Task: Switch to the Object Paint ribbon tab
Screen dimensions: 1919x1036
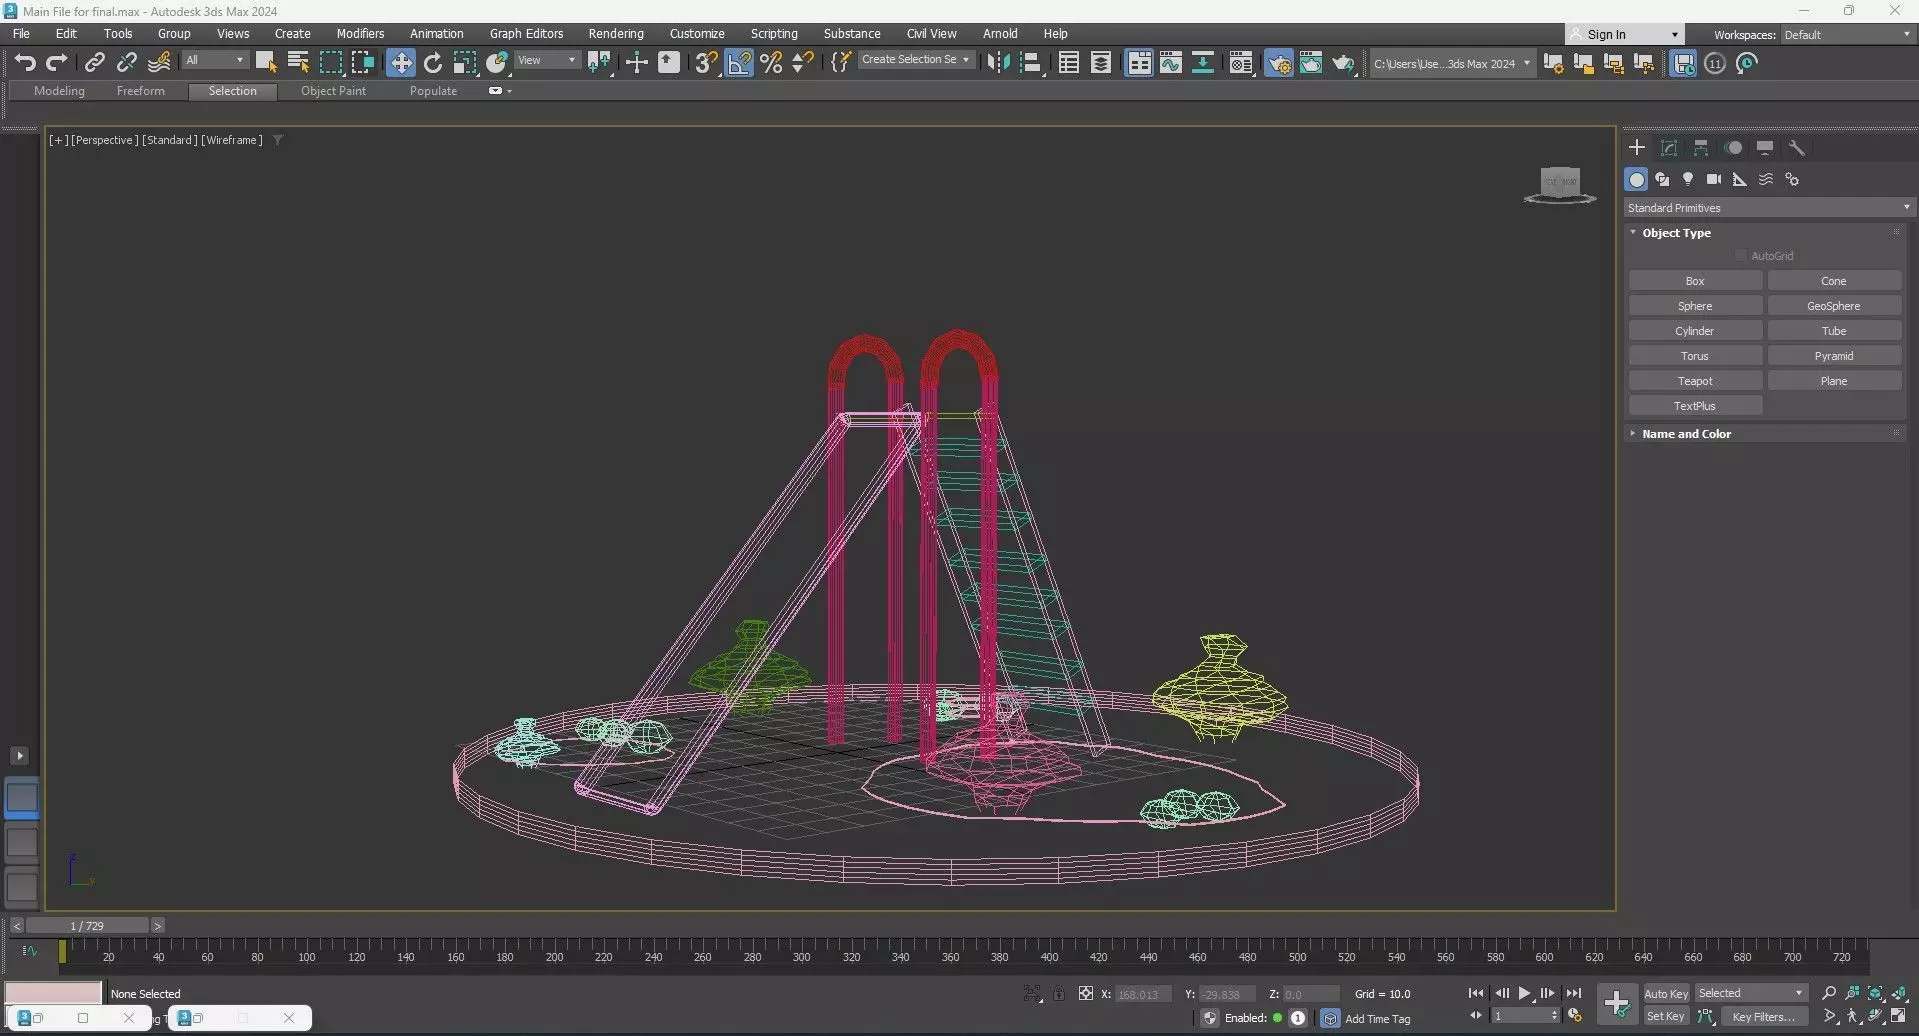Action: (333, 91)
